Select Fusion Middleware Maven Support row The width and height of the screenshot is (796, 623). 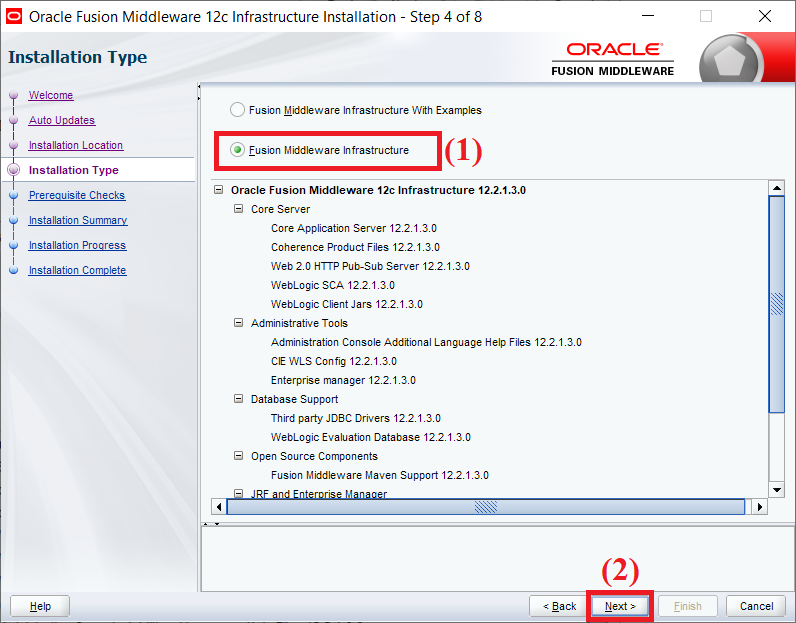click(x=380, y=475)
